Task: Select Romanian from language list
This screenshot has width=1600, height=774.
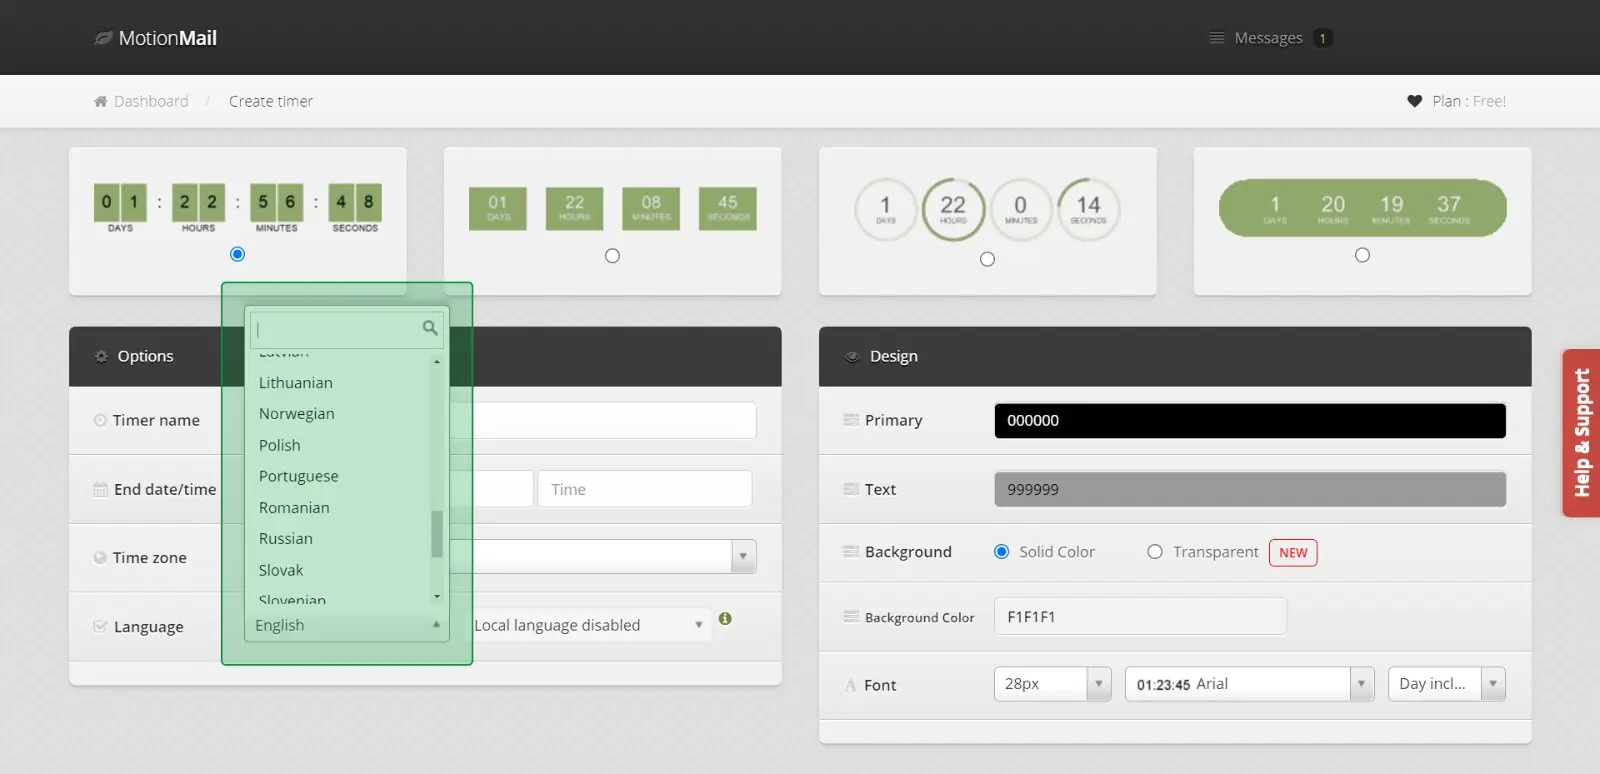Action: pyautogui.click(x=294, y=508)
